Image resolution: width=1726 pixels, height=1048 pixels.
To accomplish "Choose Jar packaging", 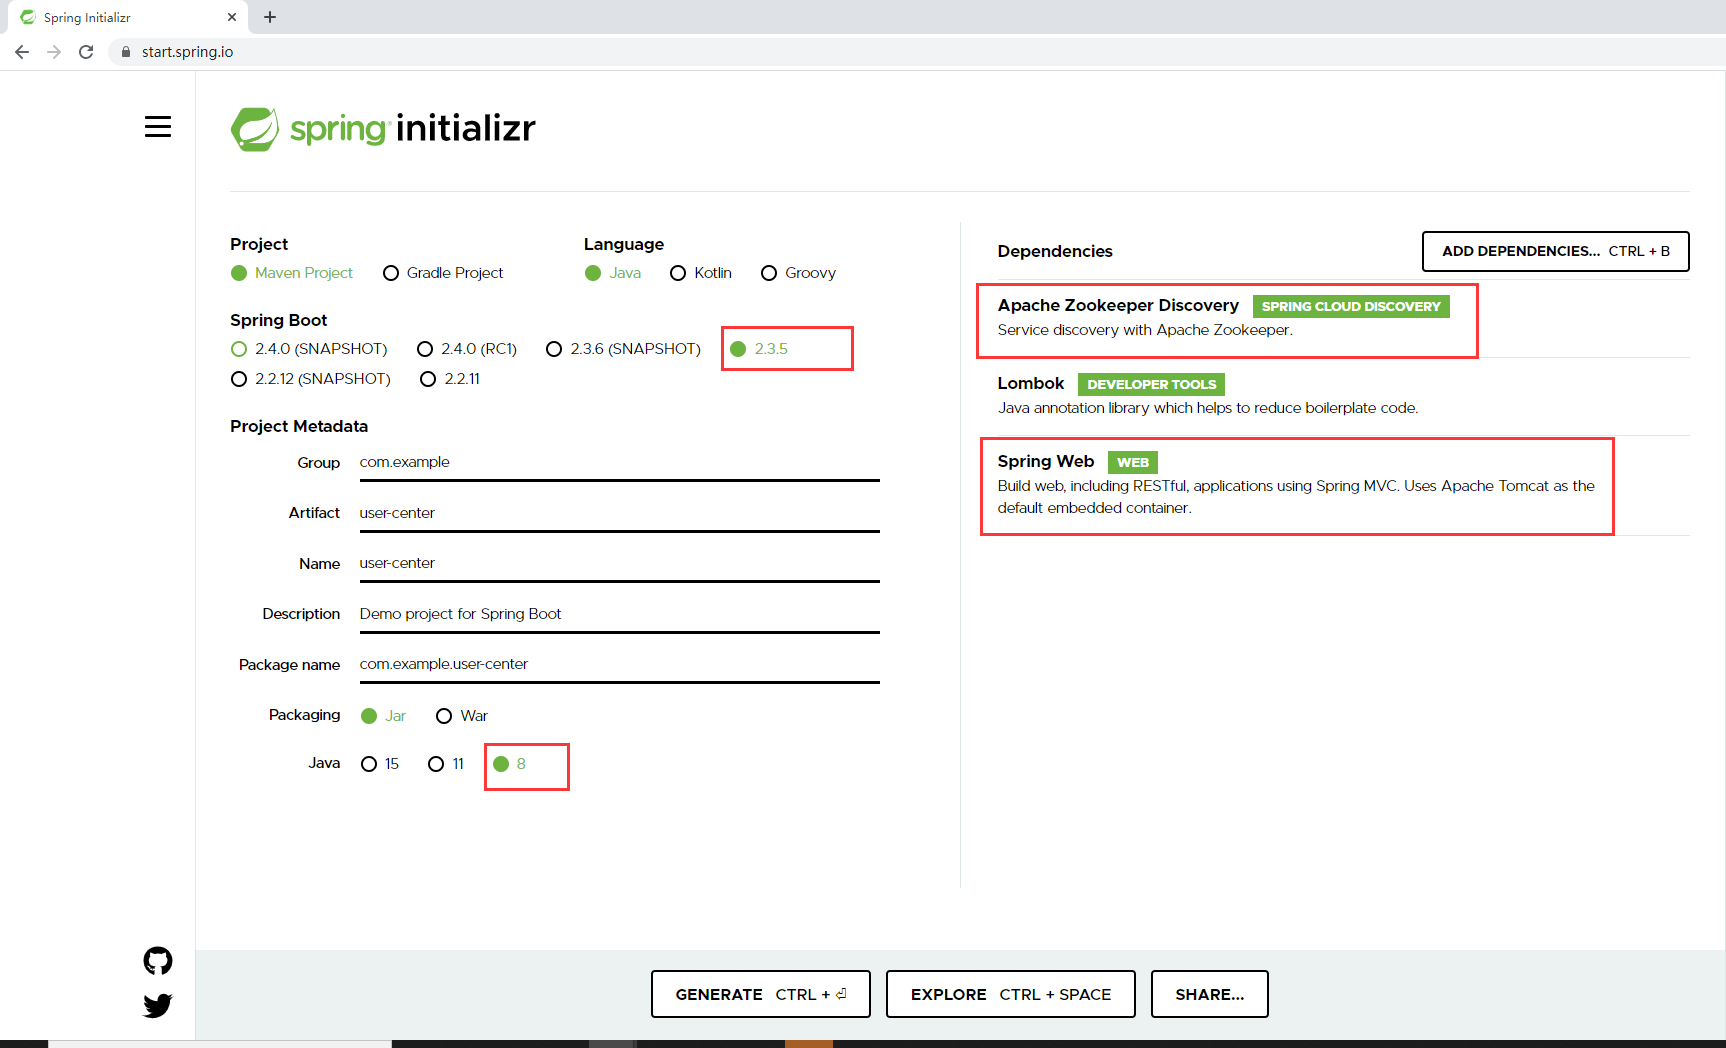I will (x=383, y=716).
